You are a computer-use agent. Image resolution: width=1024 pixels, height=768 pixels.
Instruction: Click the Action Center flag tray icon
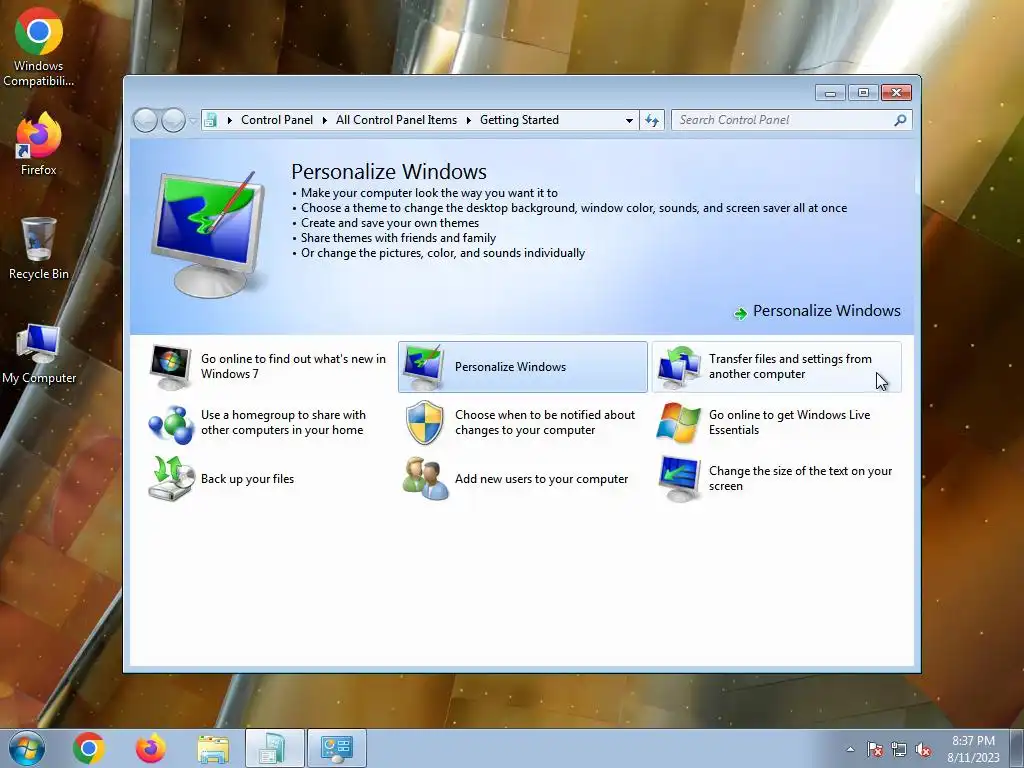(x=875, y=750)
